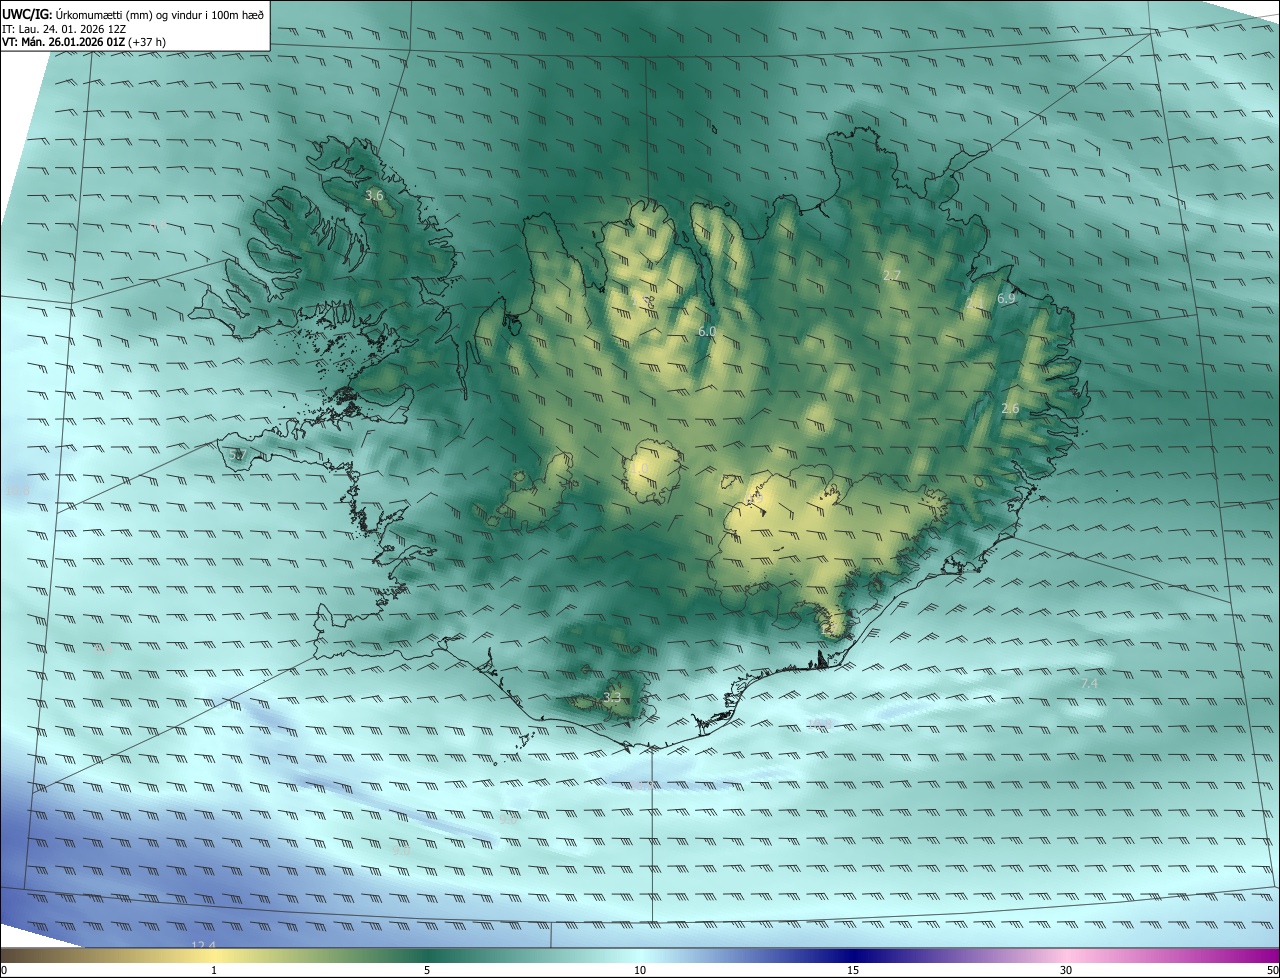Viewport: 1280px width, 978px height.
Task: Click the initialization time "IT: Lau. 24. 01. 2026 12Z"
Action: pyautogui.click(x=64, y=29)
